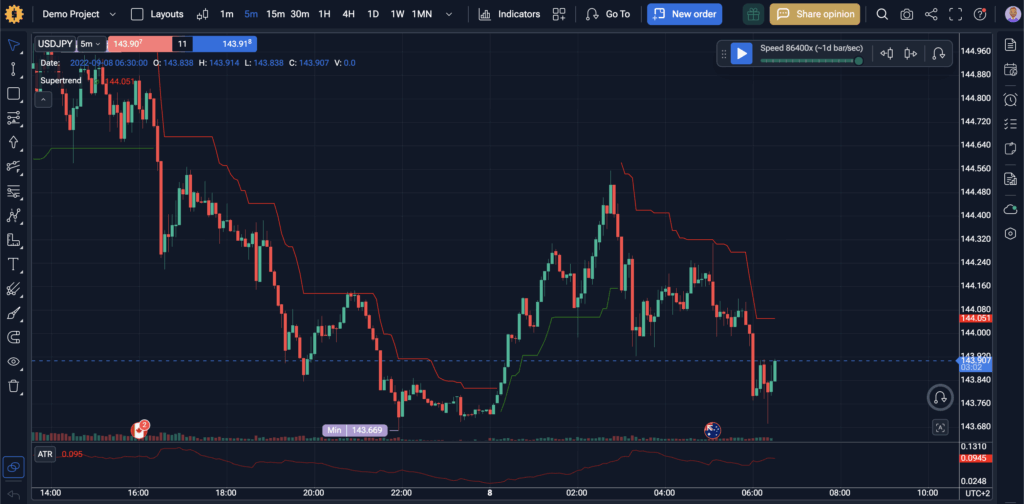Open the Go To date dialog
This screenshot has height=504, width=1024.
608,14
